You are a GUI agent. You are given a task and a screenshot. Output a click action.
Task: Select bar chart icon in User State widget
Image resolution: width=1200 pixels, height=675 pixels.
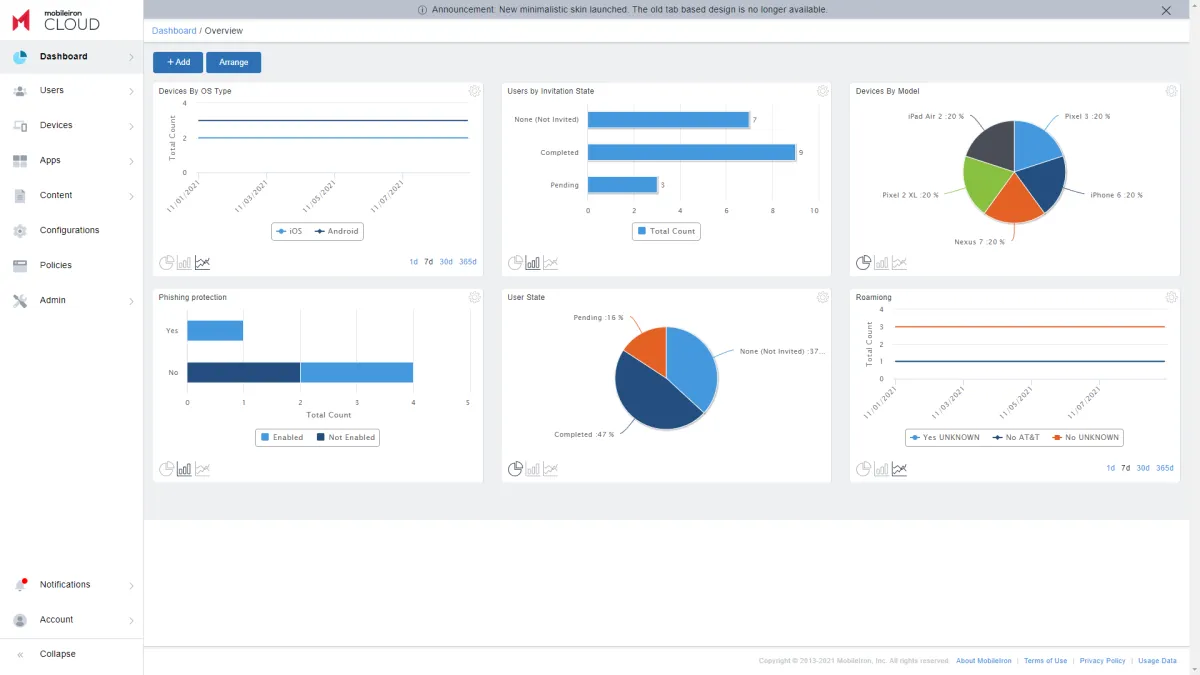(533, 469)
